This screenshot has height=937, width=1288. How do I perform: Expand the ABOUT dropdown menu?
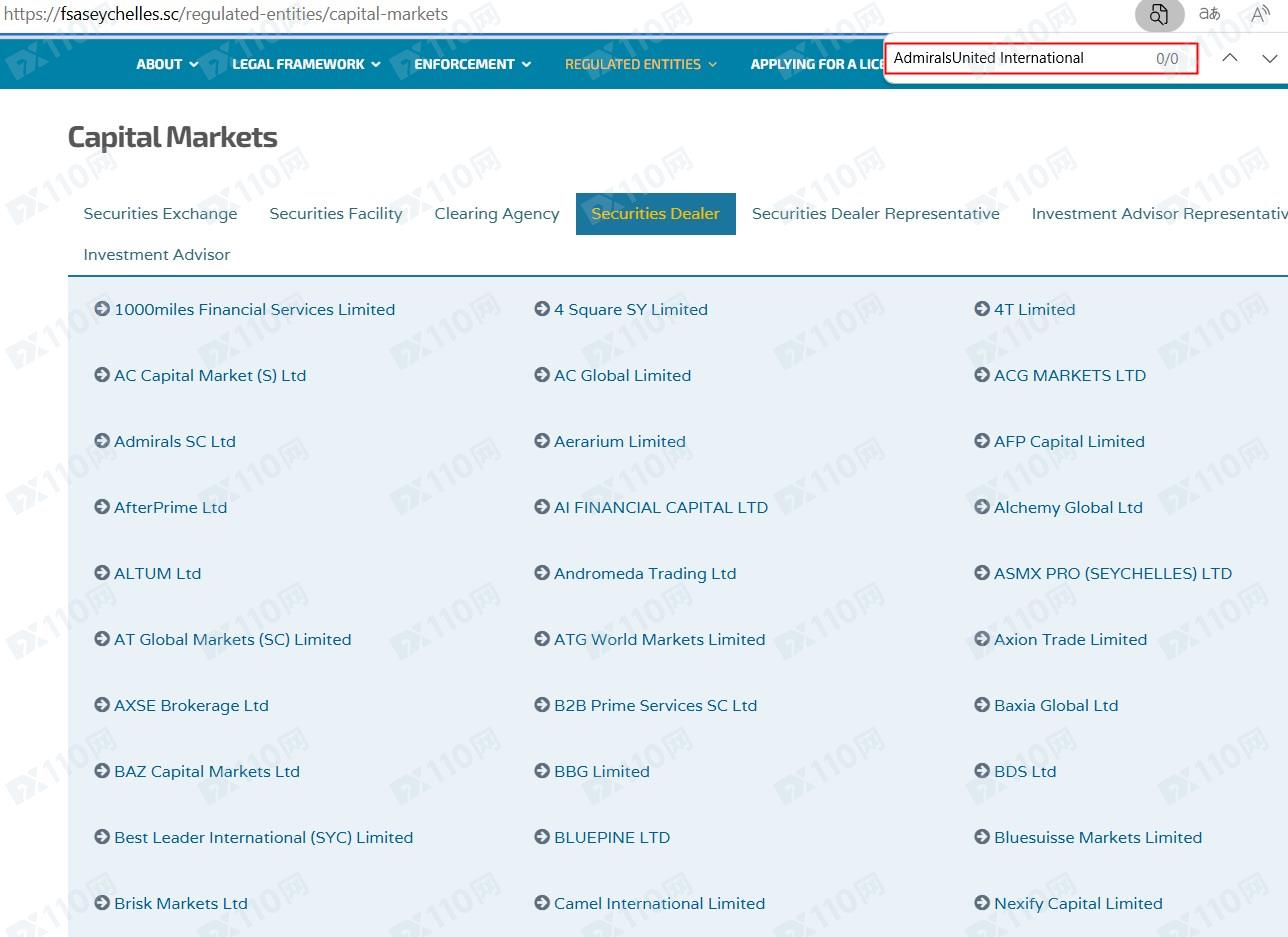(x=167, y=64)
